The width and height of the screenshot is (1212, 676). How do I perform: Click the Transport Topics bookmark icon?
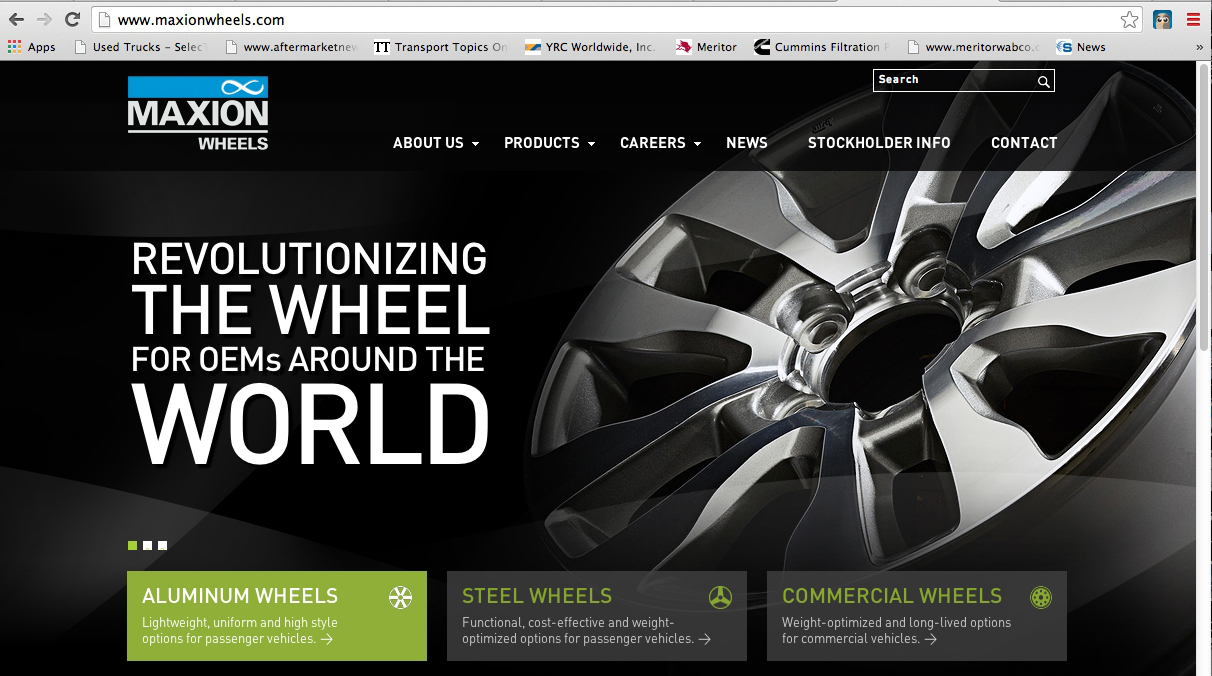[381, 46]
